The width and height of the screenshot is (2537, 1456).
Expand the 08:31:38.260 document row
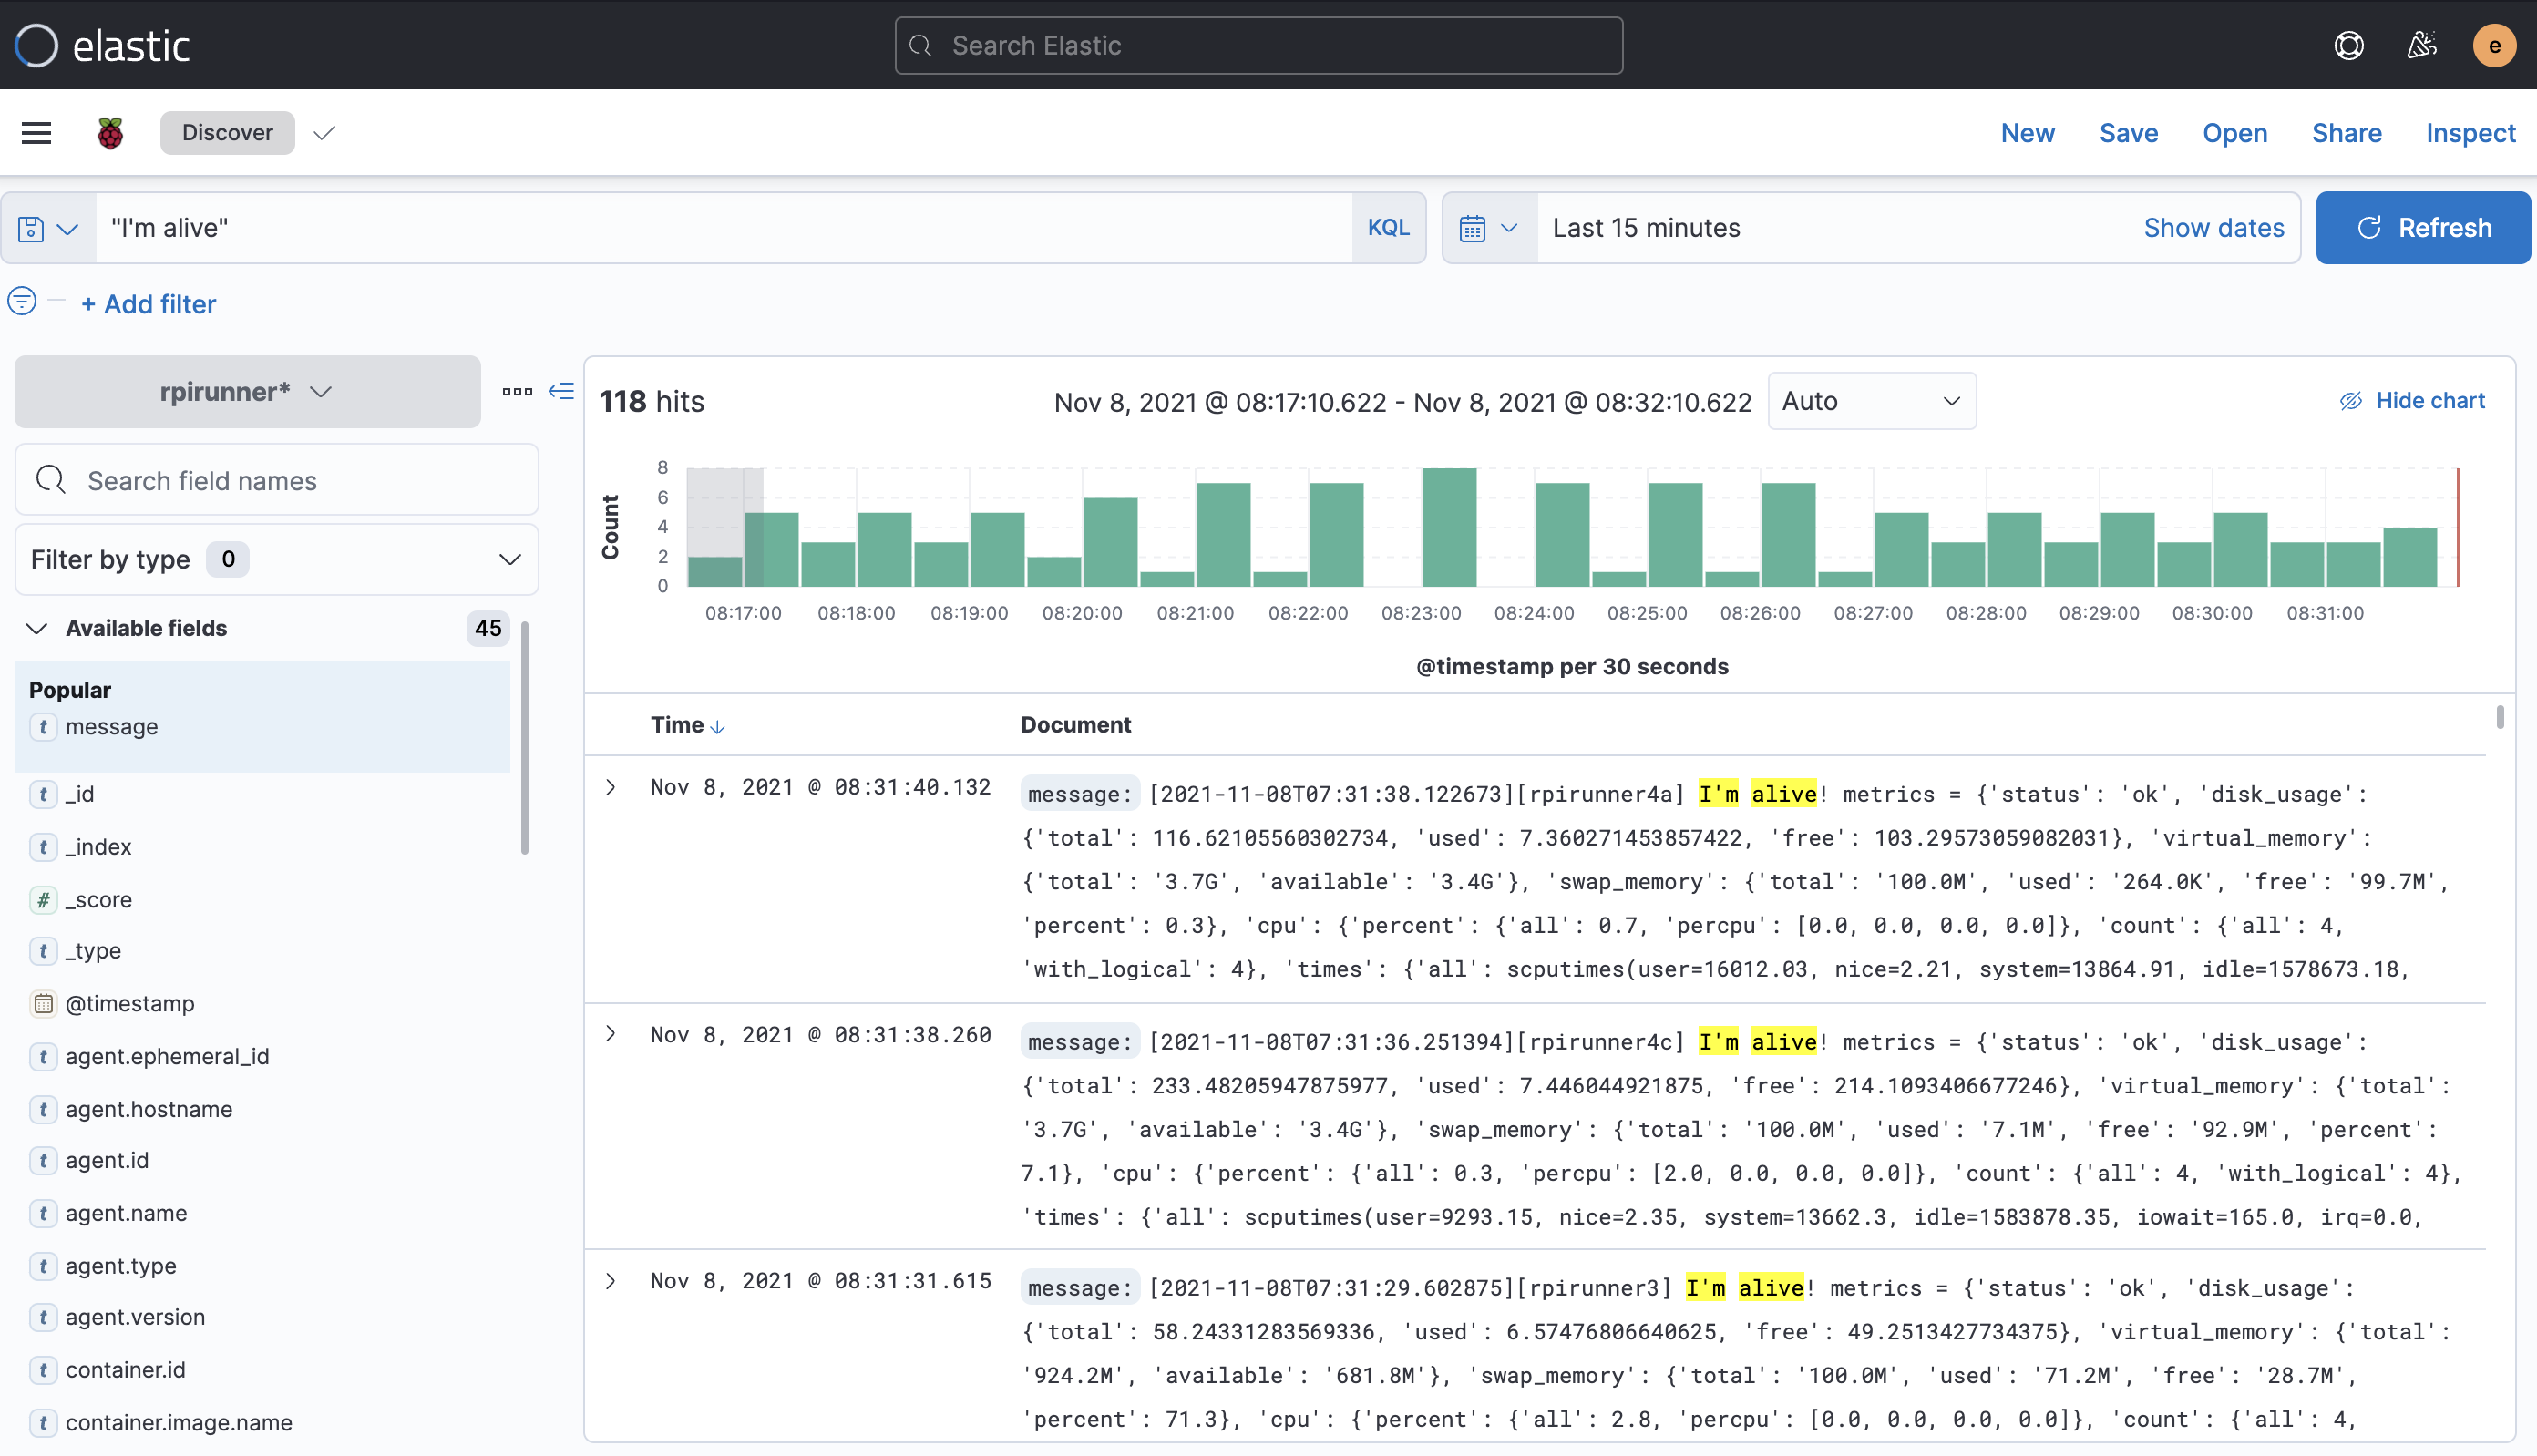(611, 1034)
